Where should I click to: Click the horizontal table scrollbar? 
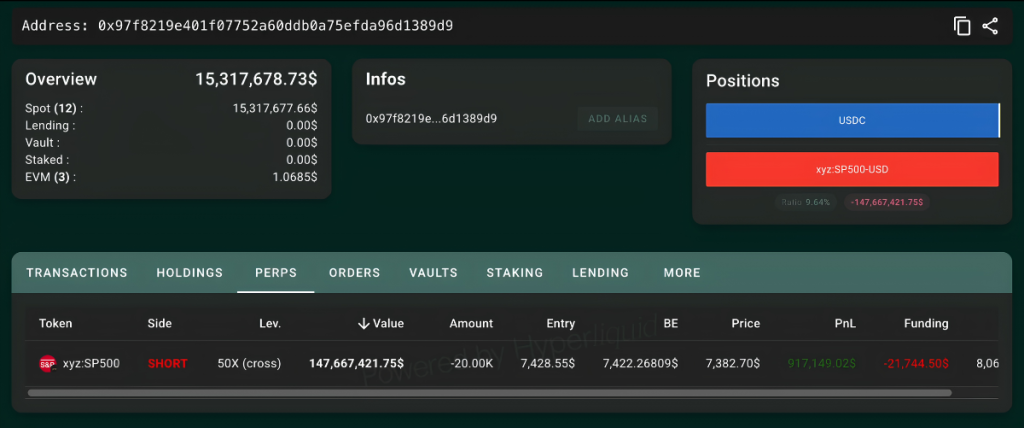489,393
